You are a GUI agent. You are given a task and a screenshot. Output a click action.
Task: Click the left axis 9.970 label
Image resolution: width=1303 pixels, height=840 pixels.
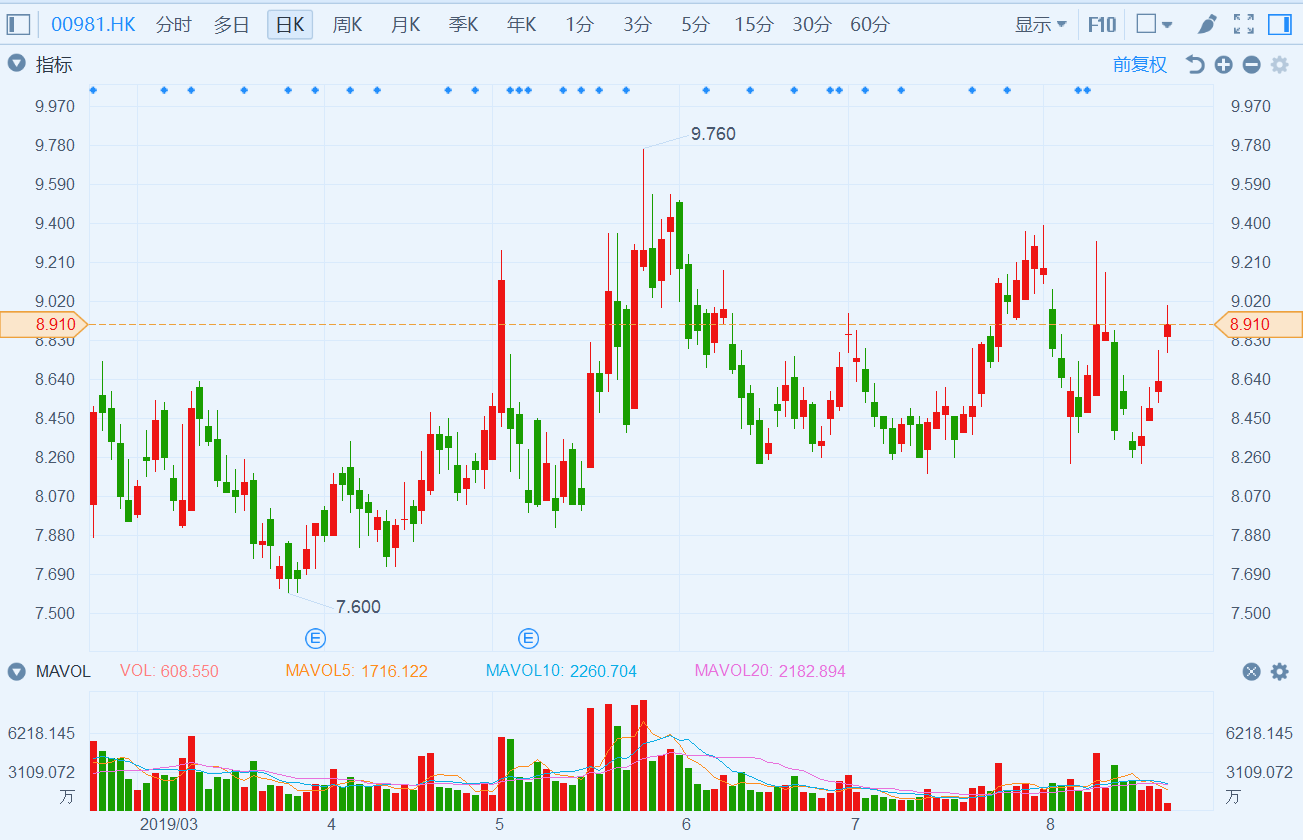pyautogui.click(x=55, y=106)
